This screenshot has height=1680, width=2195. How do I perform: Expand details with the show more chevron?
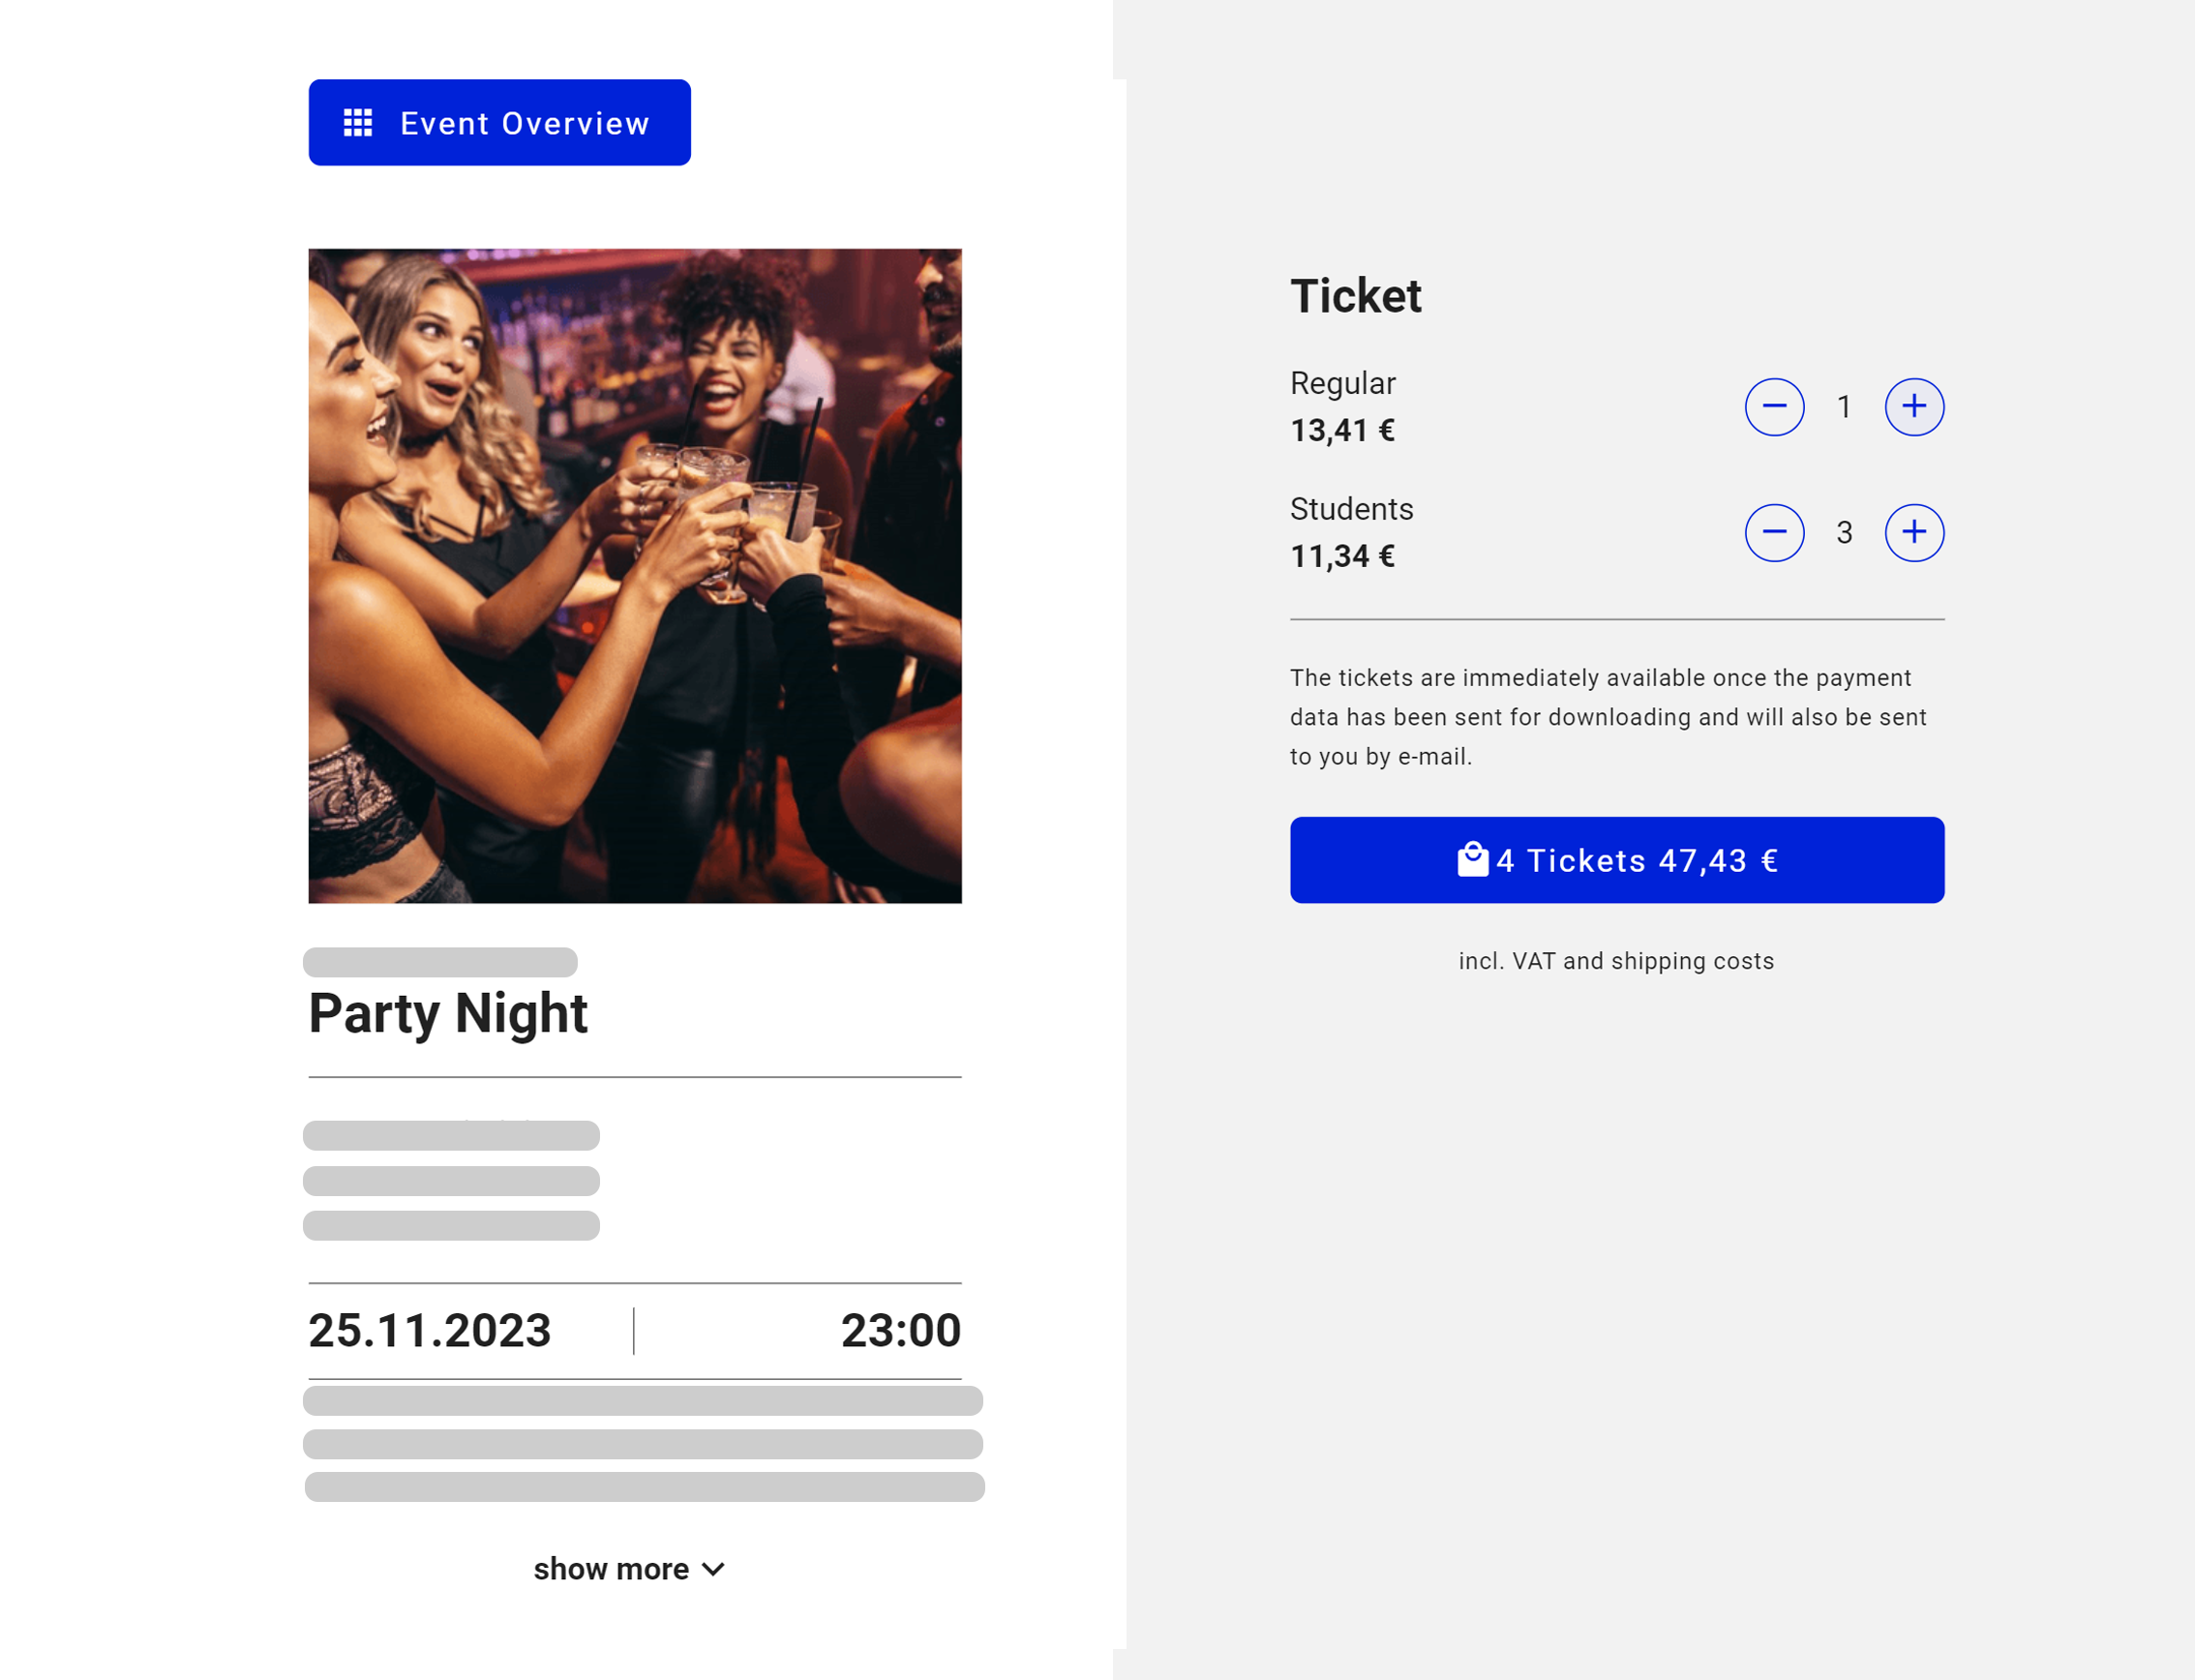pyautogui.click(x=714, y=1569)
